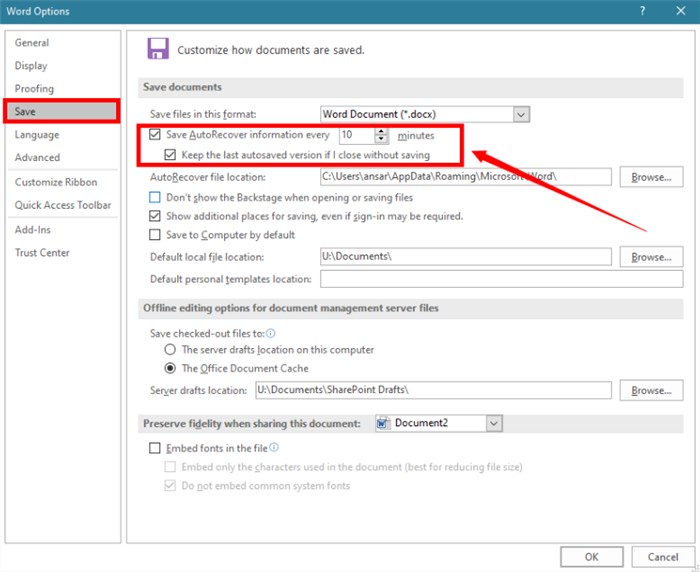Click the Word document icon beside Document2
The height and width of the screenshot is (572, 700).
tap(383, 423)
